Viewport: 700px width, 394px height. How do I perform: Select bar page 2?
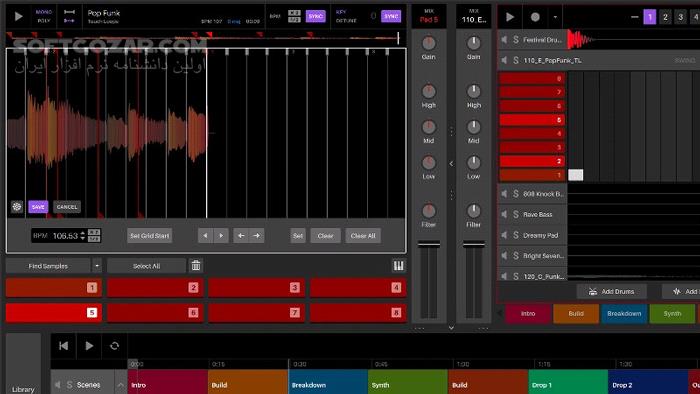click(x=665, y=17)
